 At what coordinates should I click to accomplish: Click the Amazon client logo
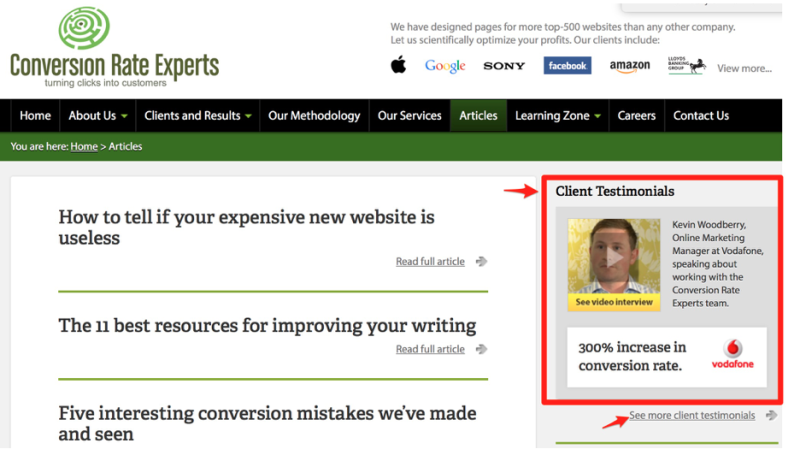click(x=630, y=66)
